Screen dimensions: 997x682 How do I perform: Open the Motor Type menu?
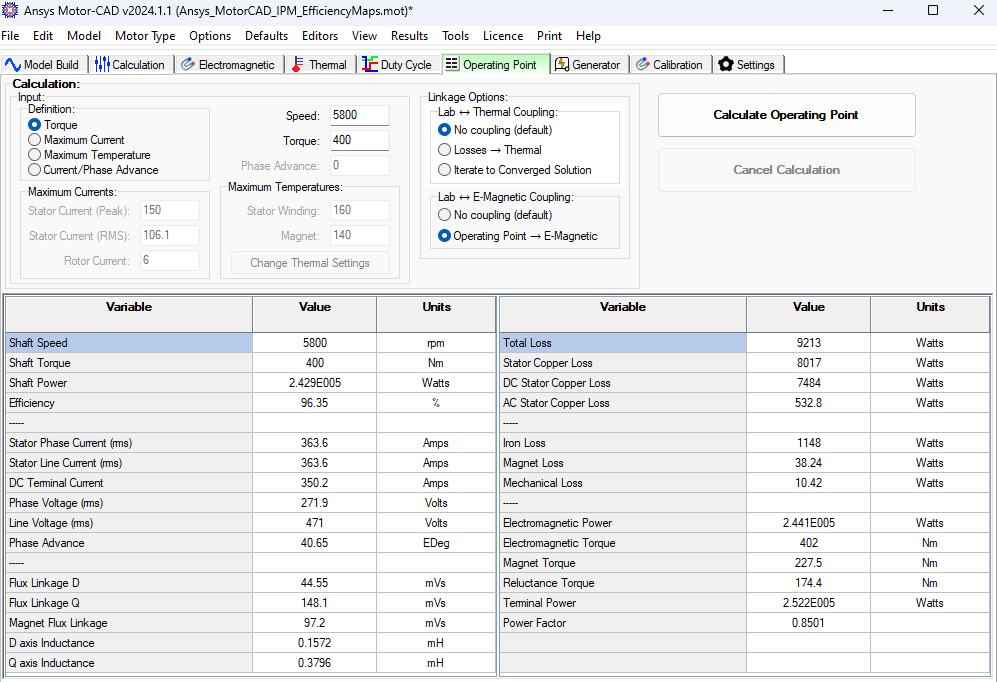click(144, 36)
